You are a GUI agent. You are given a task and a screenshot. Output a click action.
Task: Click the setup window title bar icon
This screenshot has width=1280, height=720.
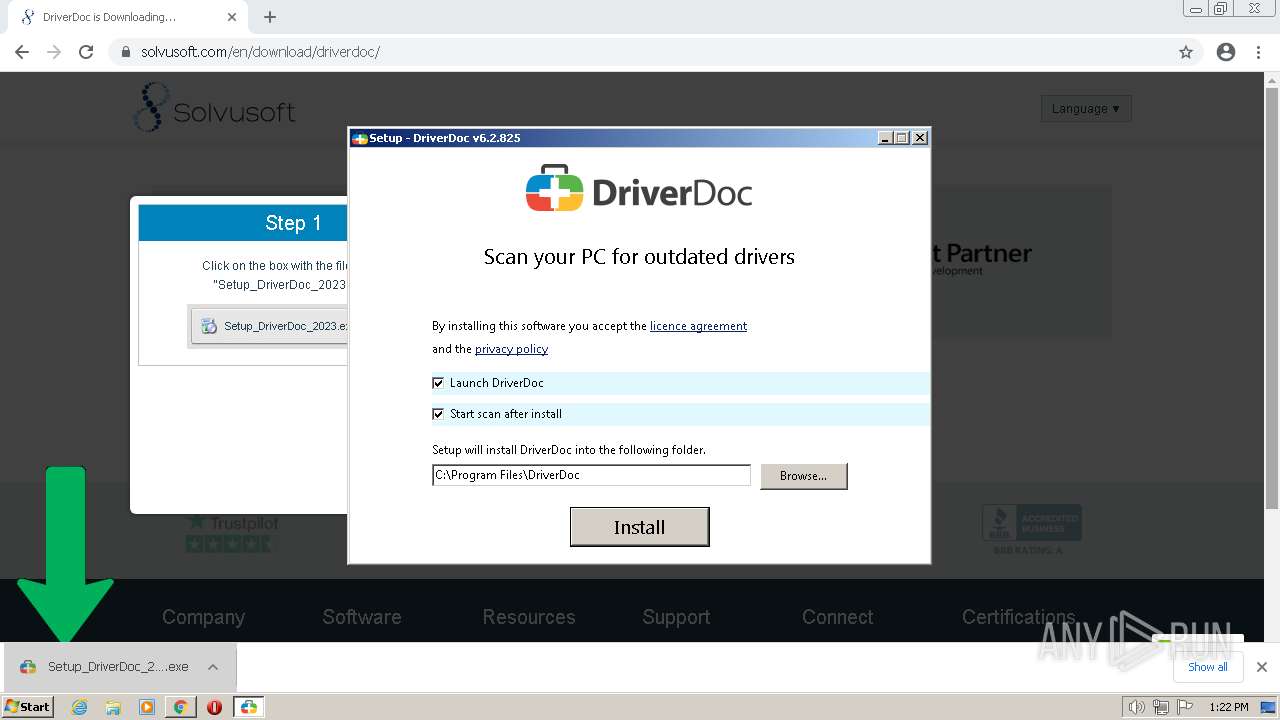pyautogui.click(x=360, y=138)
